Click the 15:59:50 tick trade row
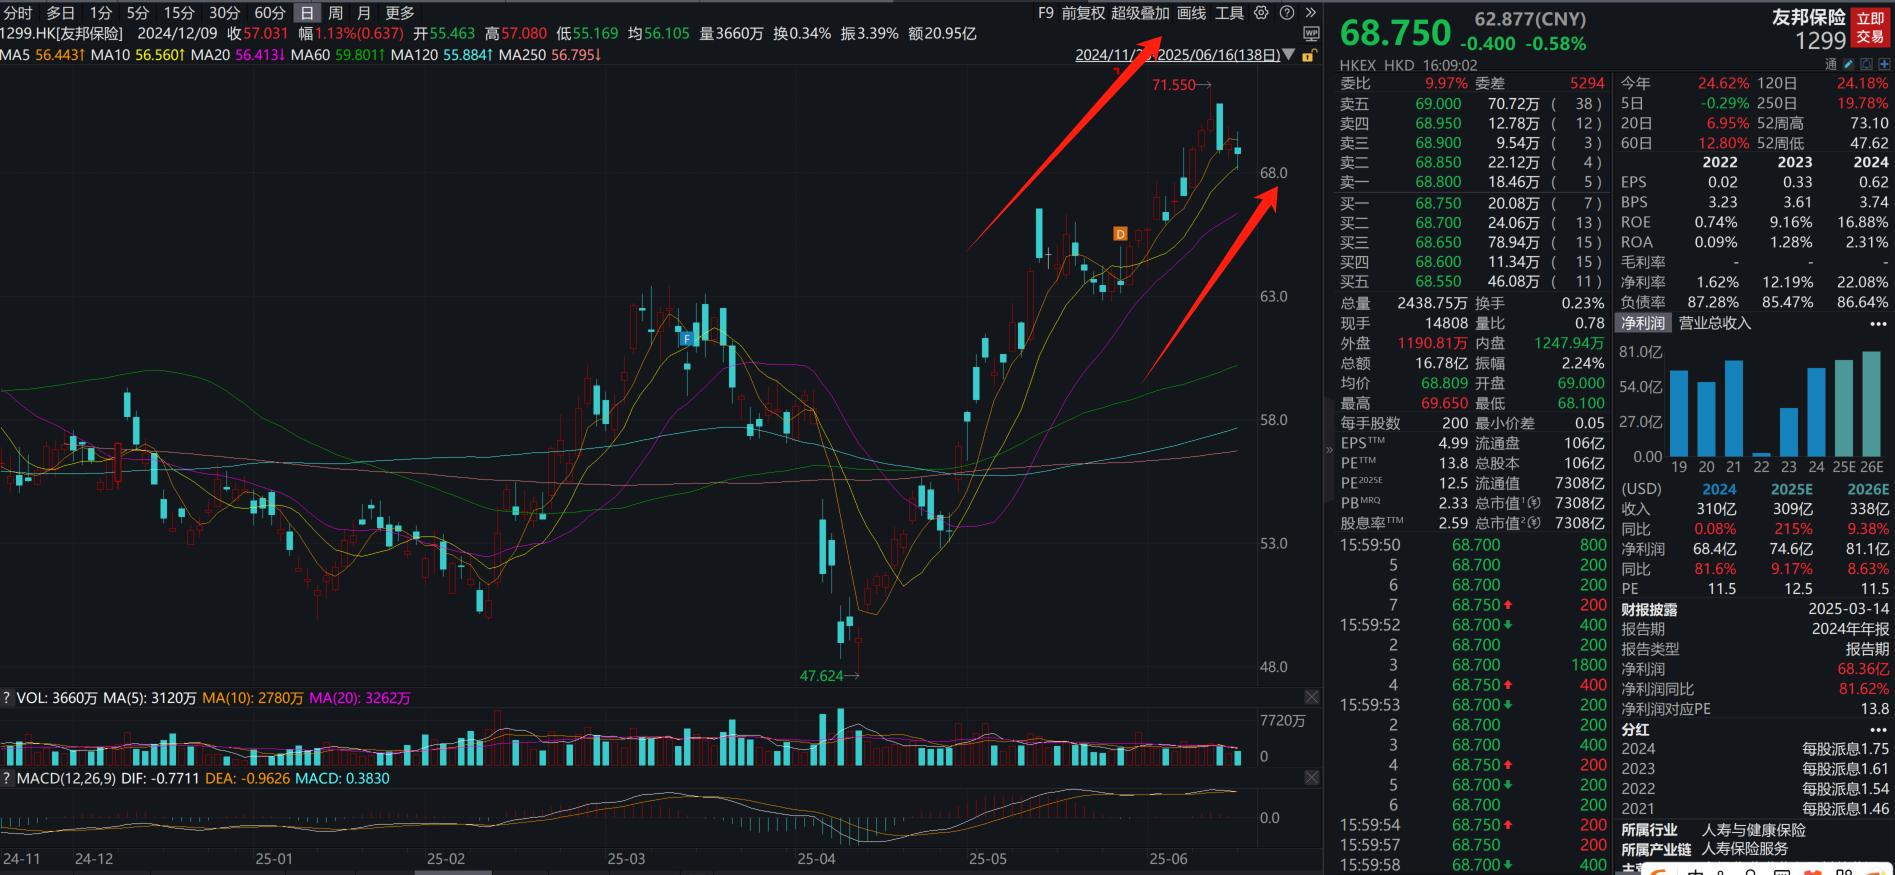The height and width of the screenshot is (875, 1895). pos(1473,545)
